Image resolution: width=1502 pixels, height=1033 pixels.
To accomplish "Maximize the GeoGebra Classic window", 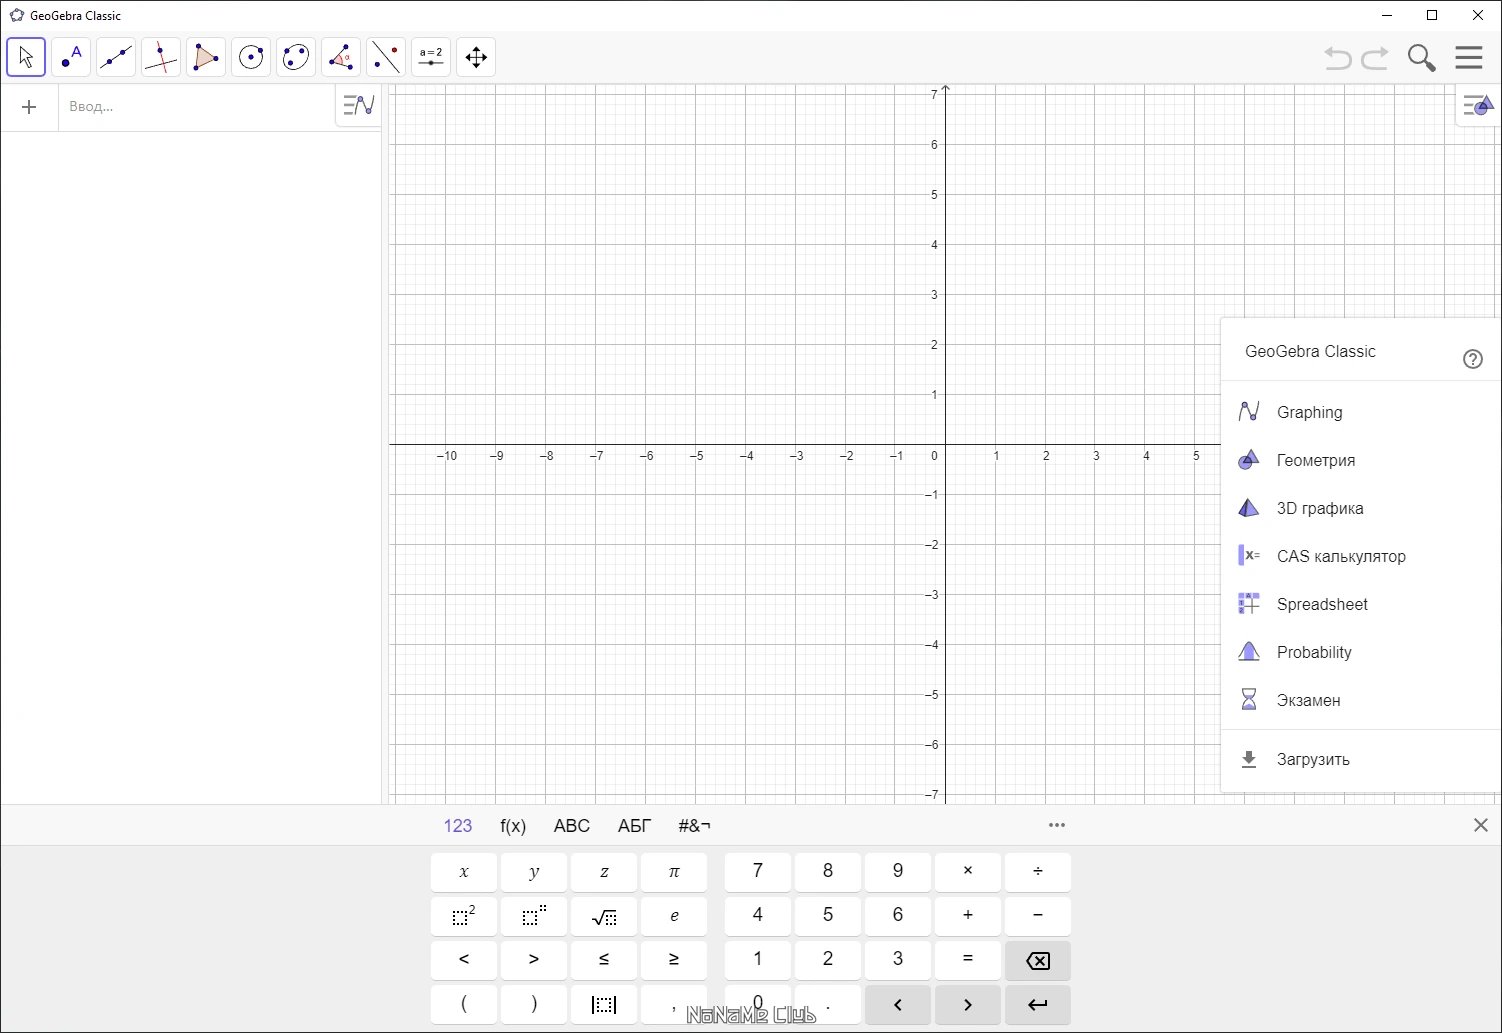I will [1432, 15].
